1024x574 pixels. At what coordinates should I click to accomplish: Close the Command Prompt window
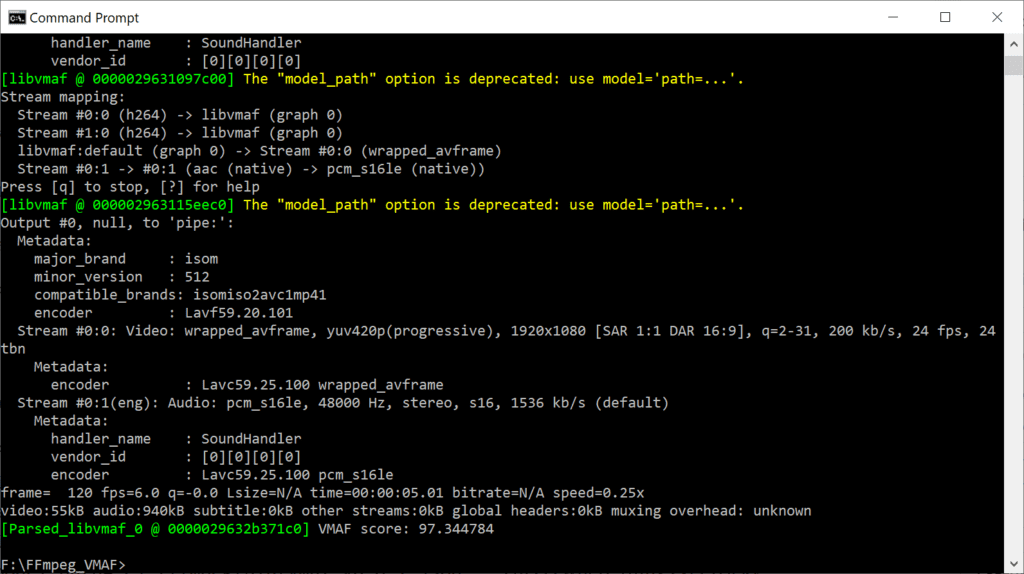click(x=997, y=17)
